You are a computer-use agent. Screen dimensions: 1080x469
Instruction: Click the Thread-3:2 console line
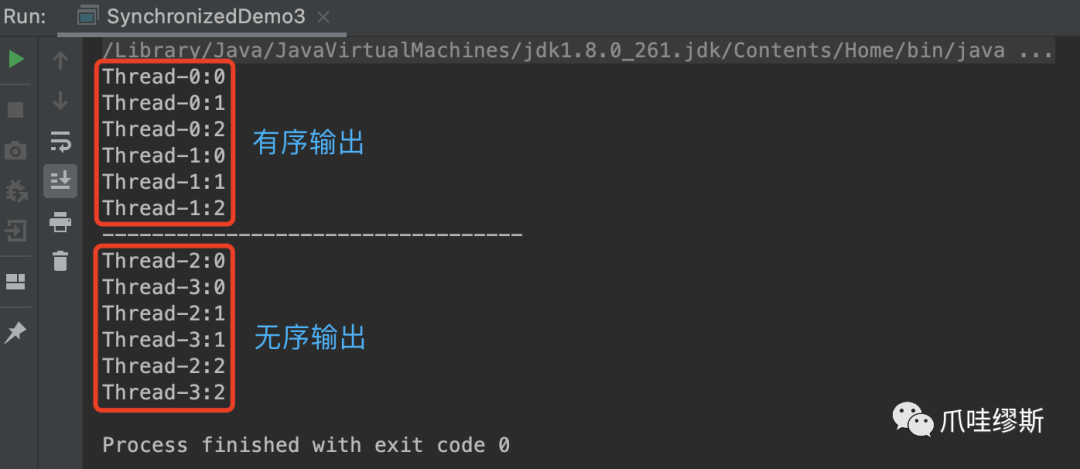coord(164,393)
